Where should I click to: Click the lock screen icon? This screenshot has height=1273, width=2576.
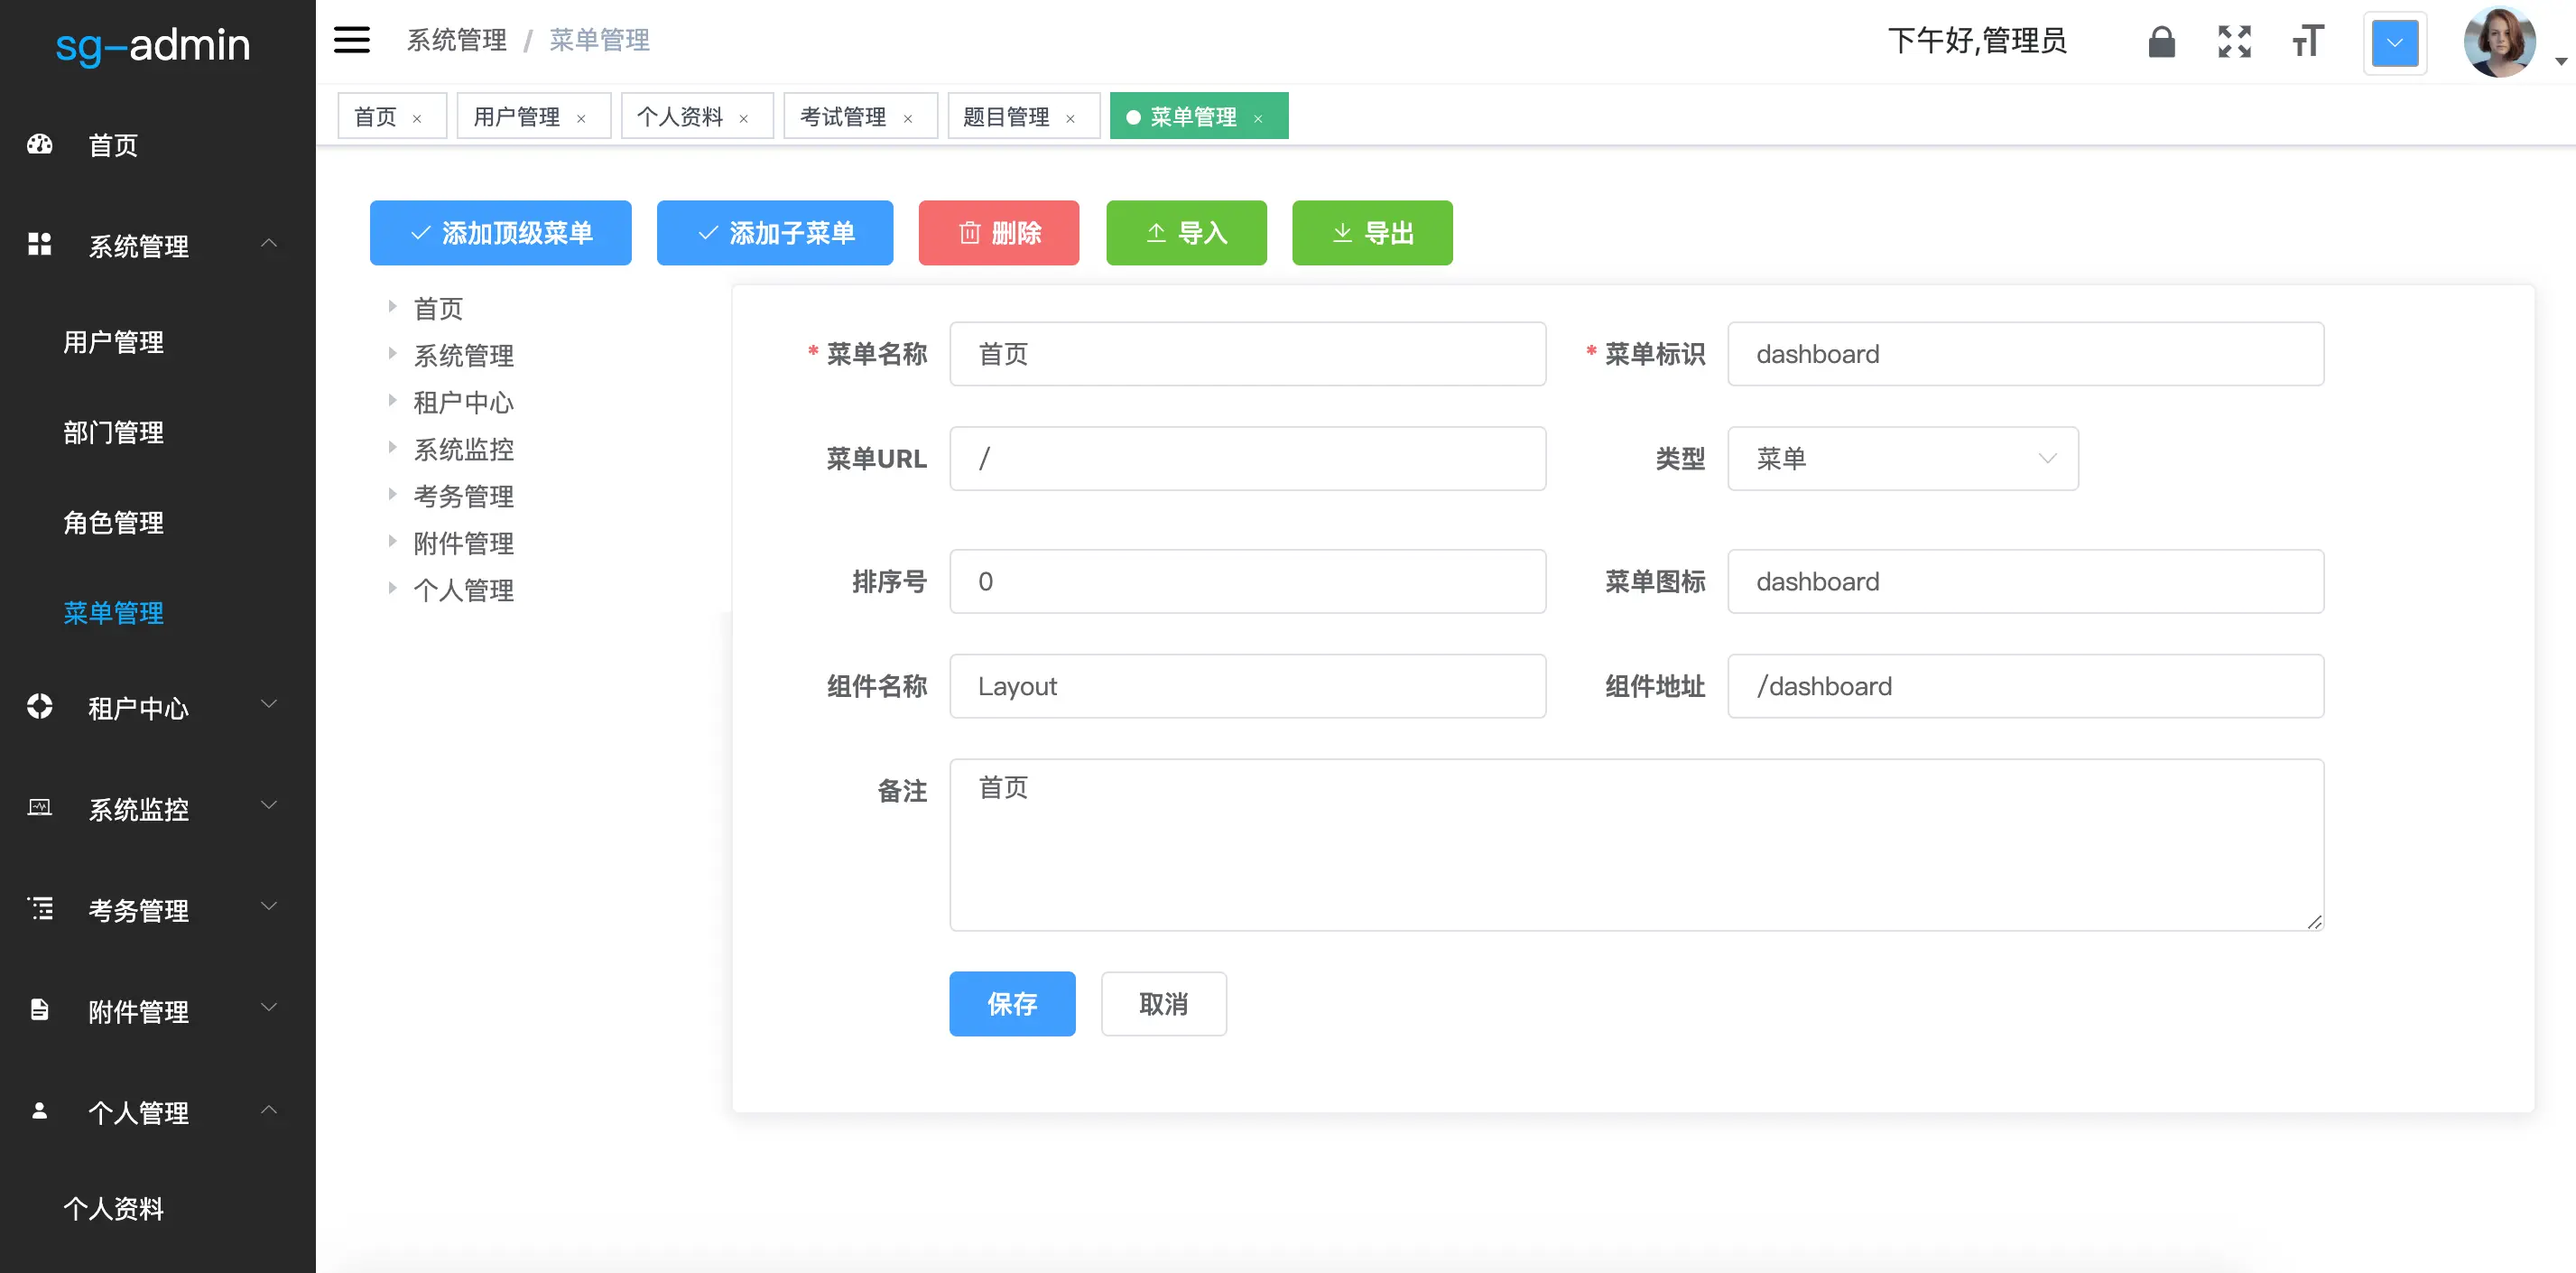coord(2161,42)
